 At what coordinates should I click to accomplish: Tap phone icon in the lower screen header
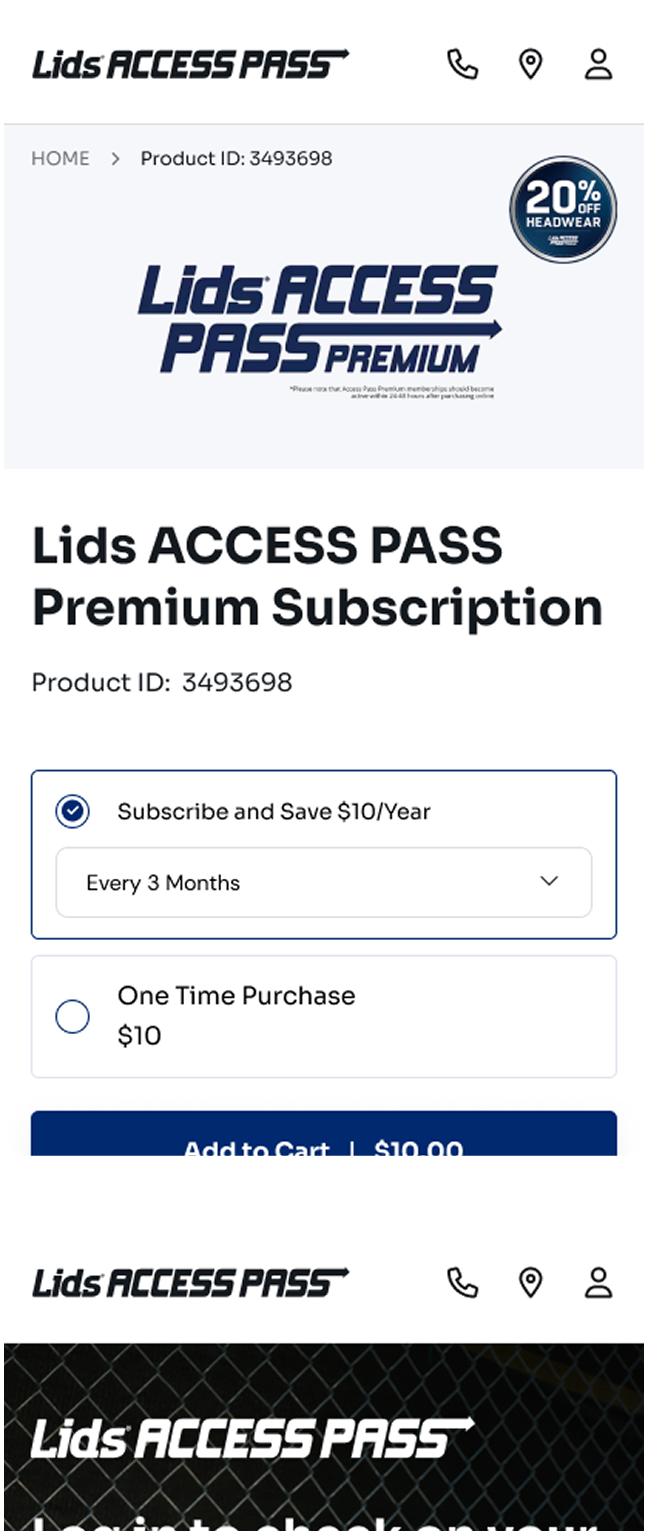coord(462,1282)
